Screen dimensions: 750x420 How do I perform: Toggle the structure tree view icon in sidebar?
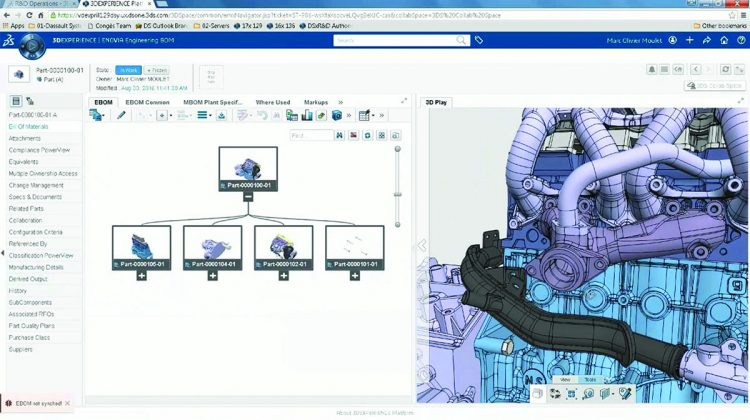[x=30, y=101]
